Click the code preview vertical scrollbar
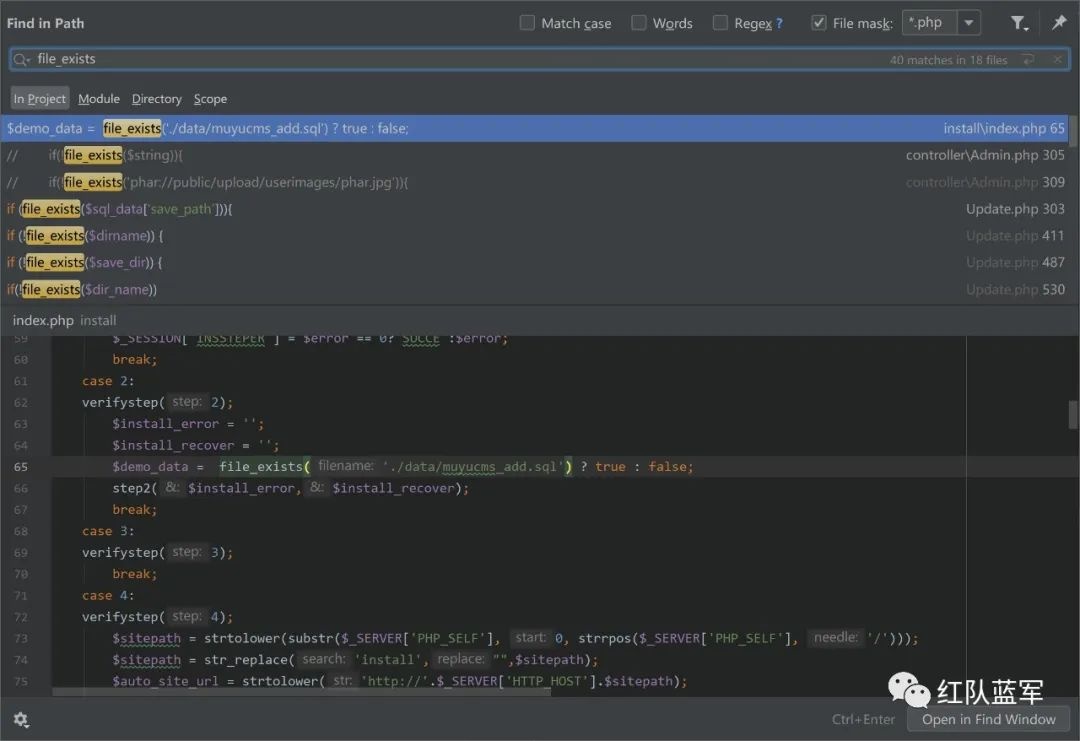Image resolution: width=1080 pixels, height=741 pixels. point(1073,415)
